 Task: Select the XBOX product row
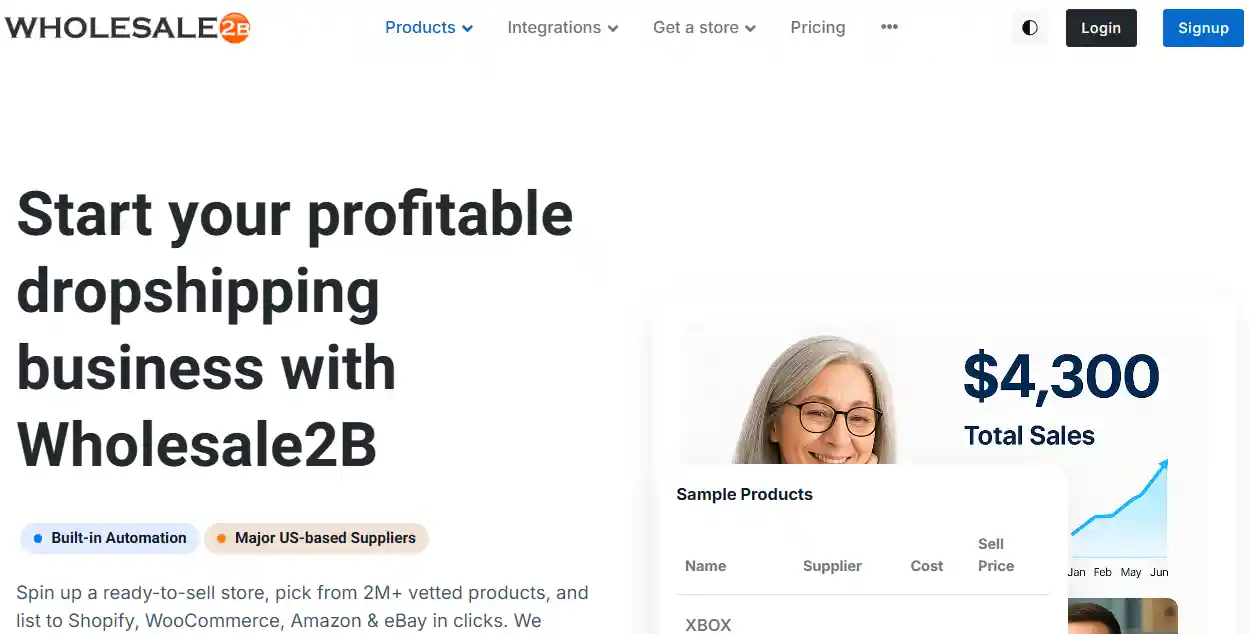(708, 624)
